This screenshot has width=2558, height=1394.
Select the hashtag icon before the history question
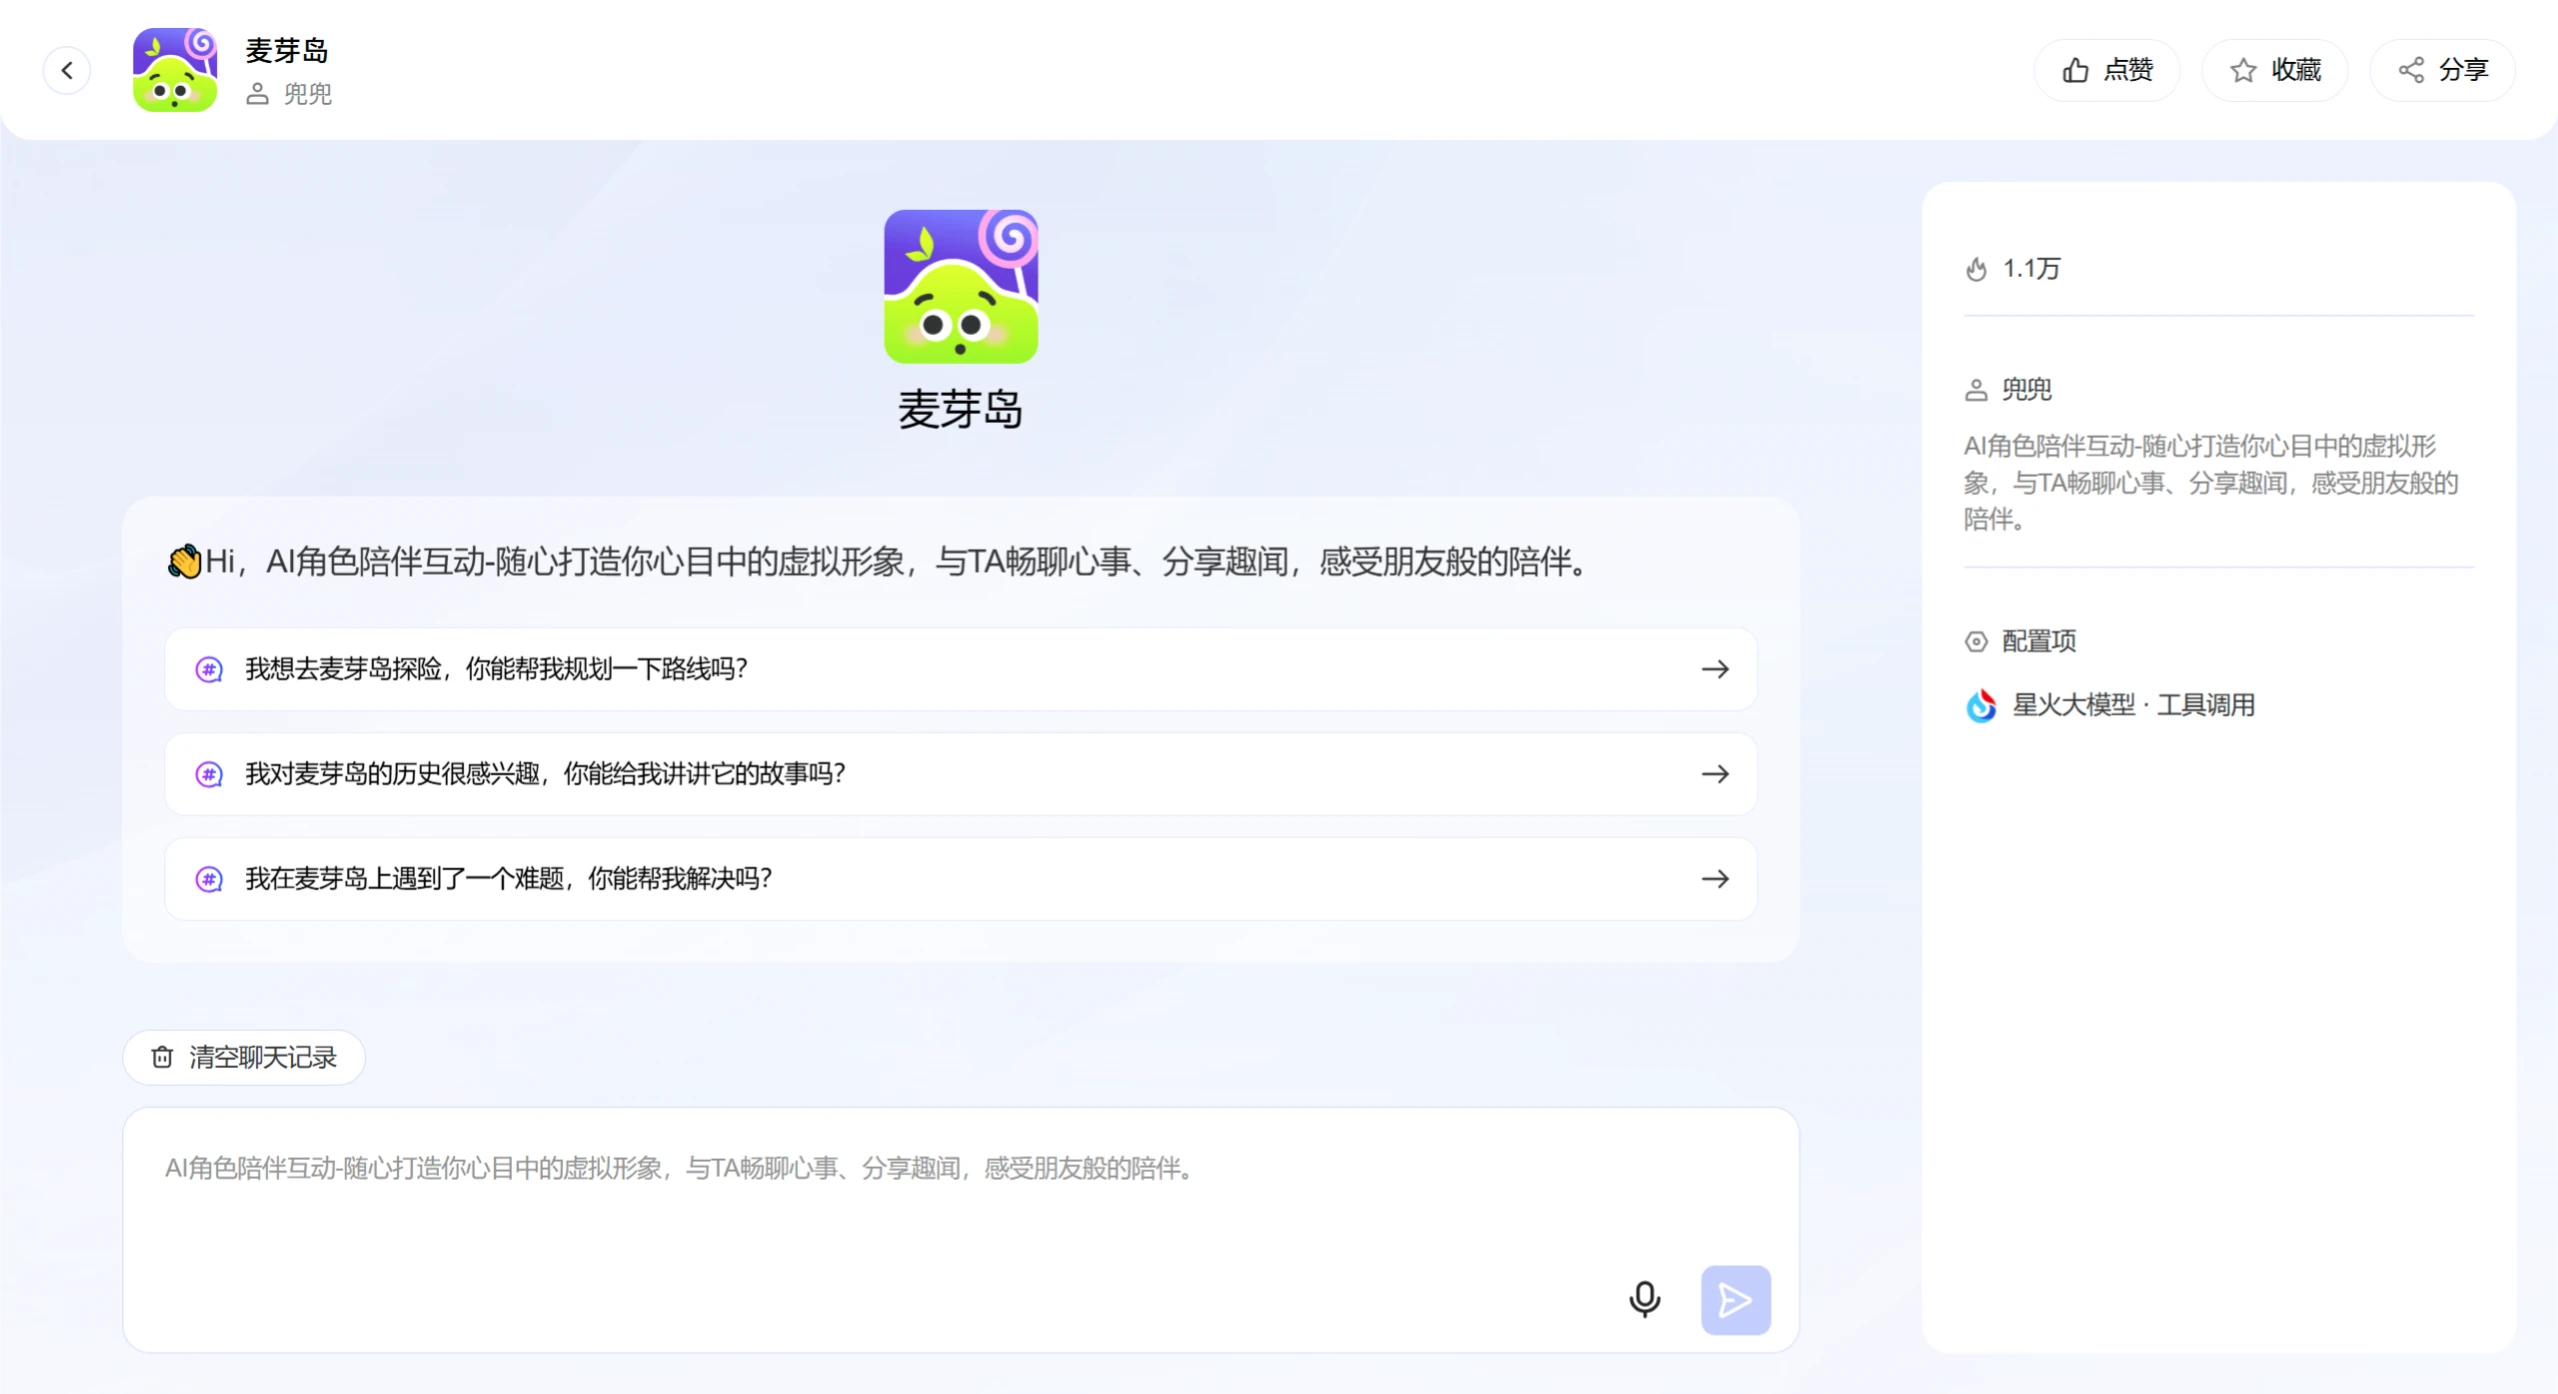(x=208, y=773)
